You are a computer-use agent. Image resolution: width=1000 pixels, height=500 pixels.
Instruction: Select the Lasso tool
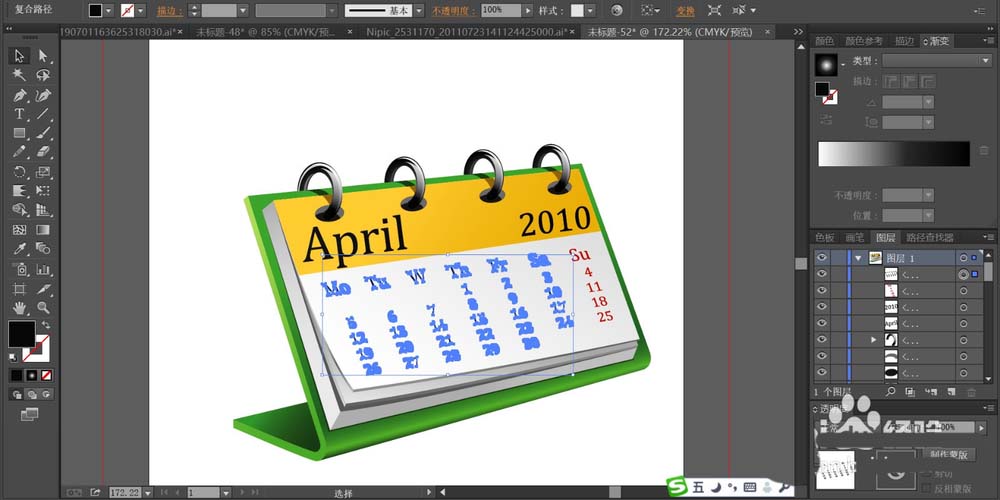pyautogui.click(x=43, y=75)
